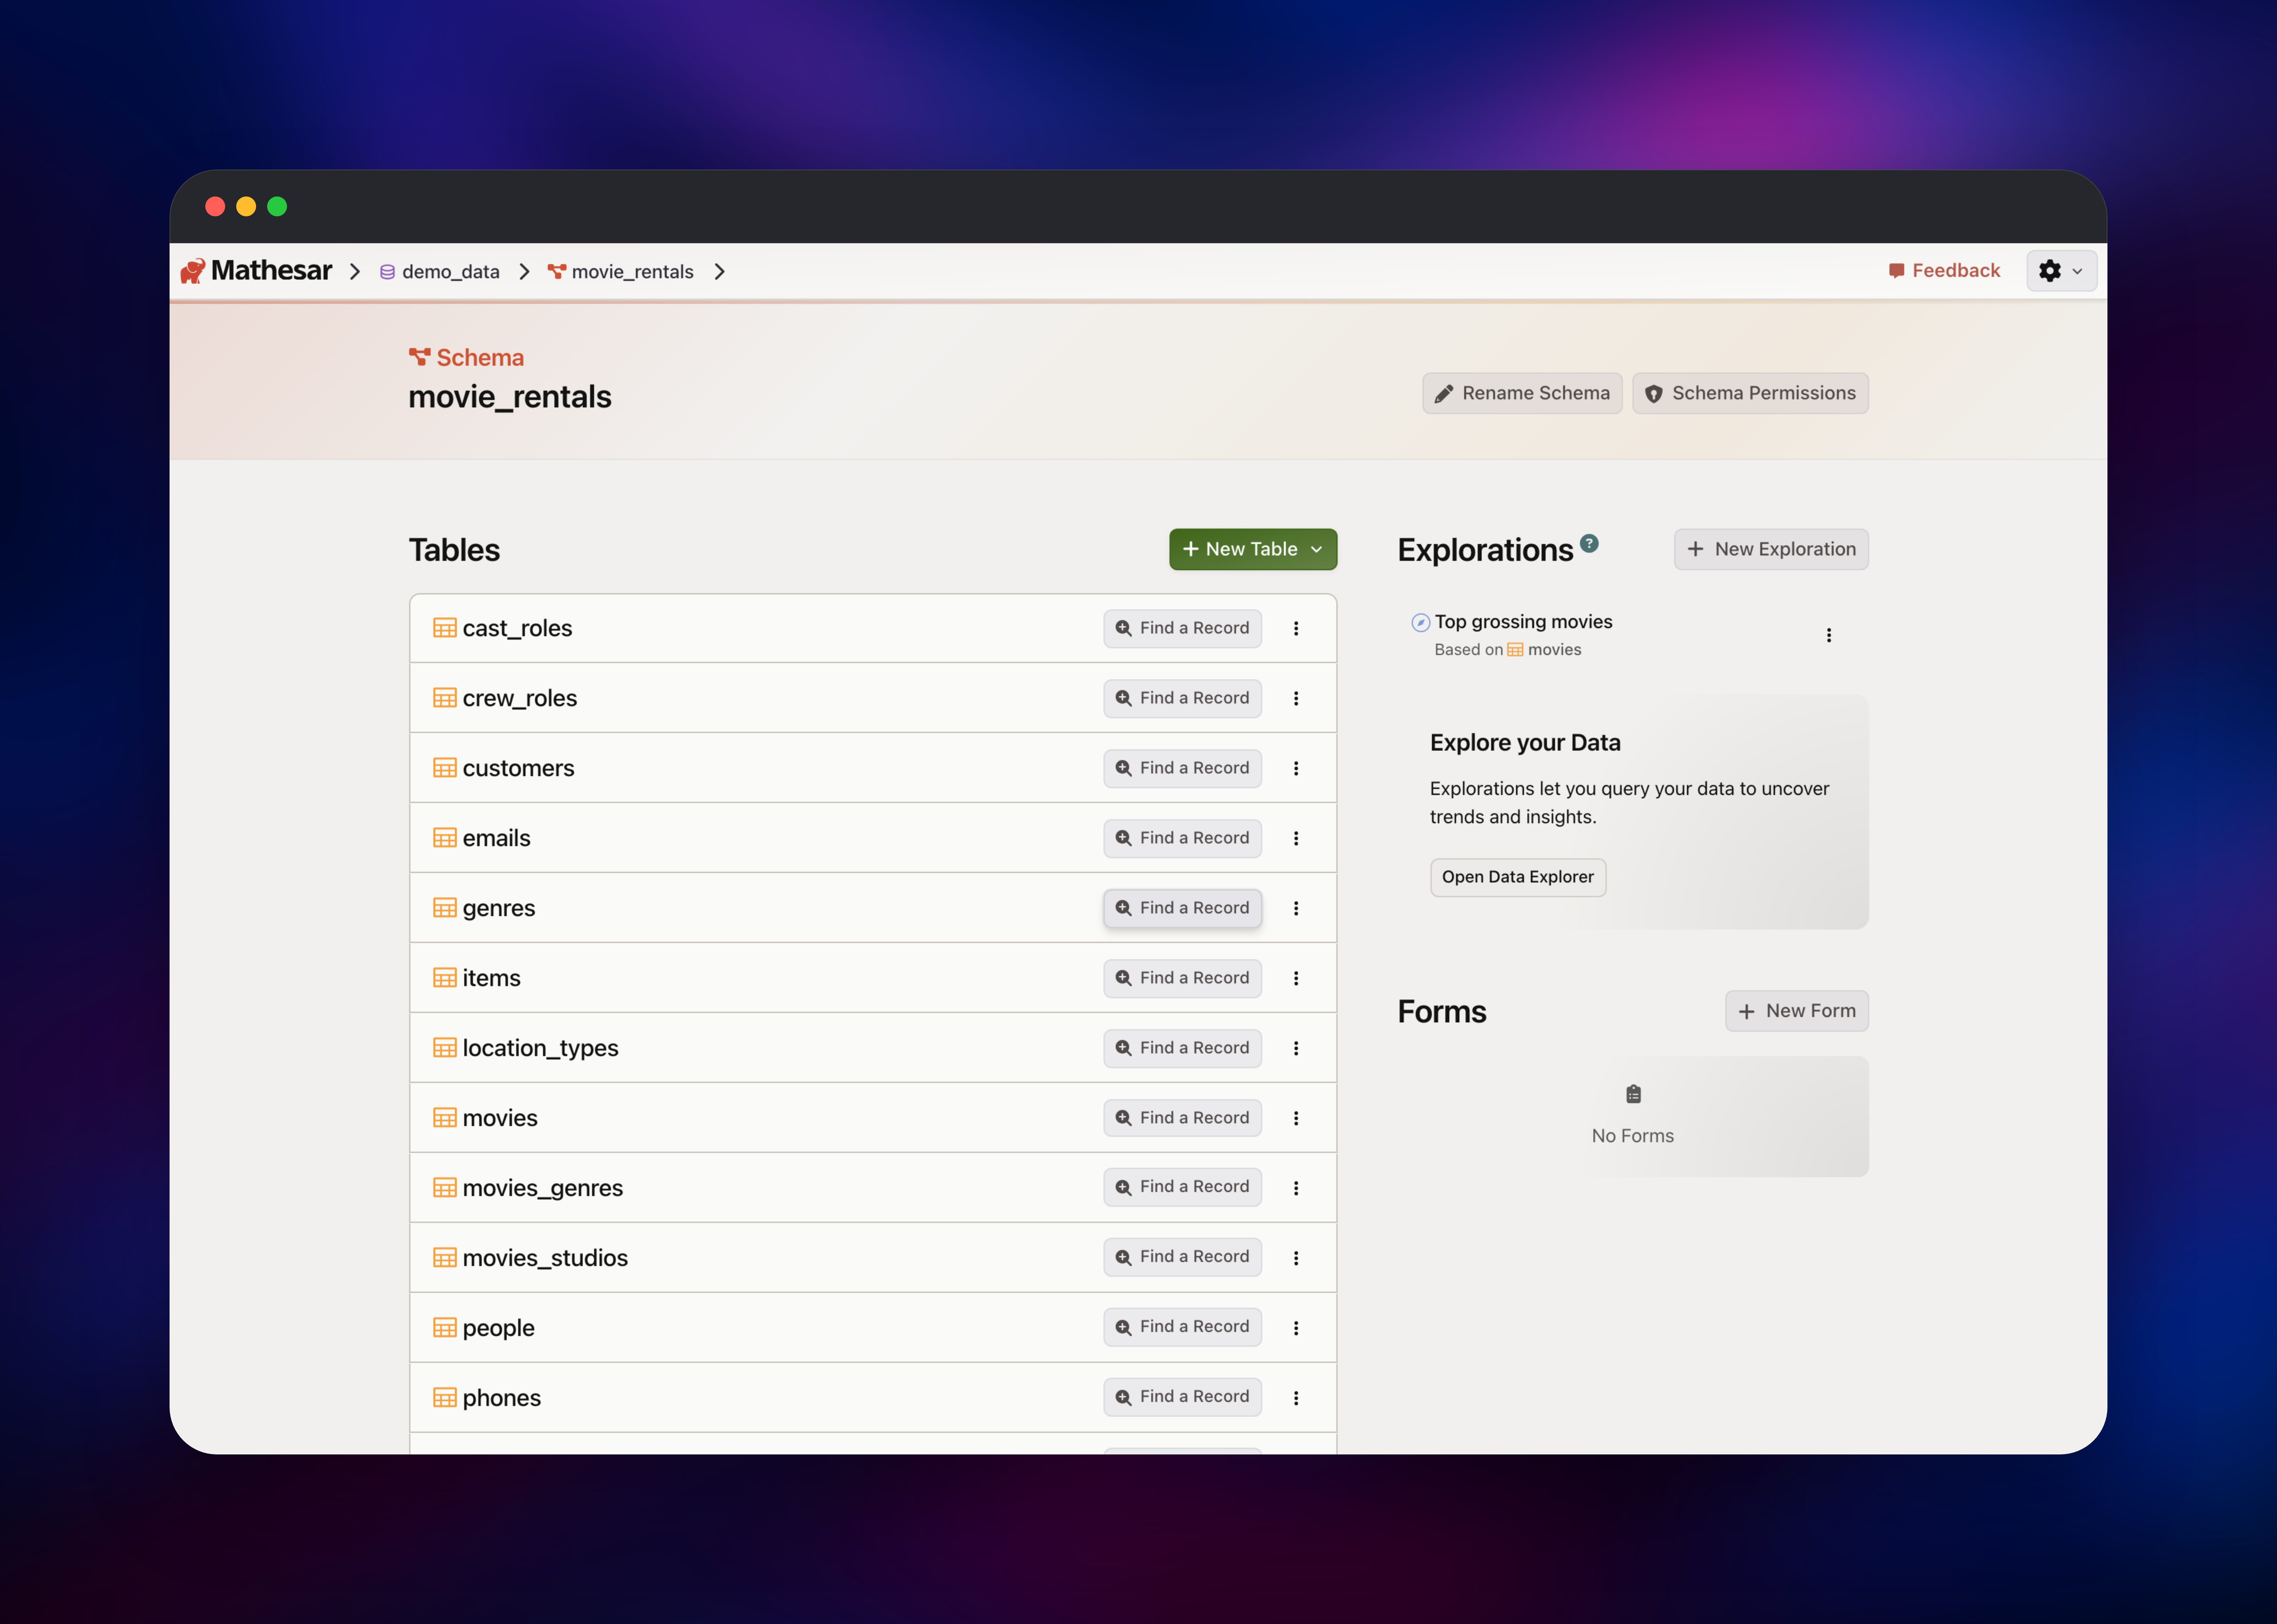Click Find a Record for items
Viewport: 2277px width, 1624px height.
click(x=1182, y=978)
